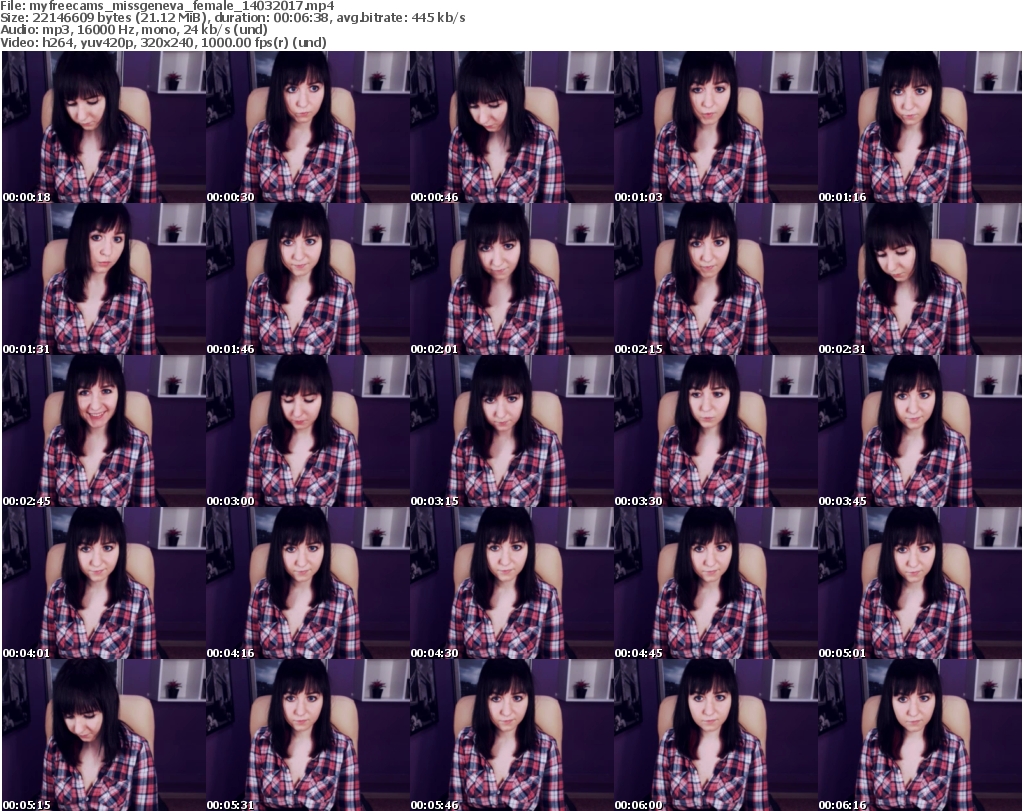Open the frame stamped 00:01:46
Screen dimensions: 1024x811
[308, 279]
